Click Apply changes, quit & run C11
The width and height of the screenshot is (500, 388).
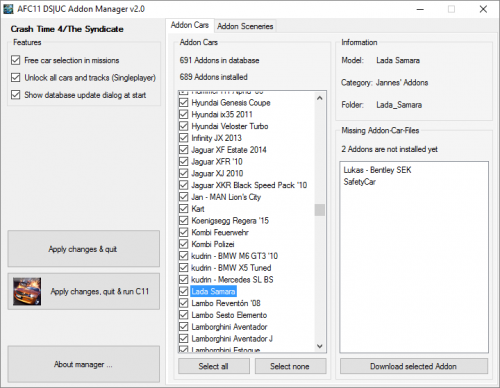(83, 292)
